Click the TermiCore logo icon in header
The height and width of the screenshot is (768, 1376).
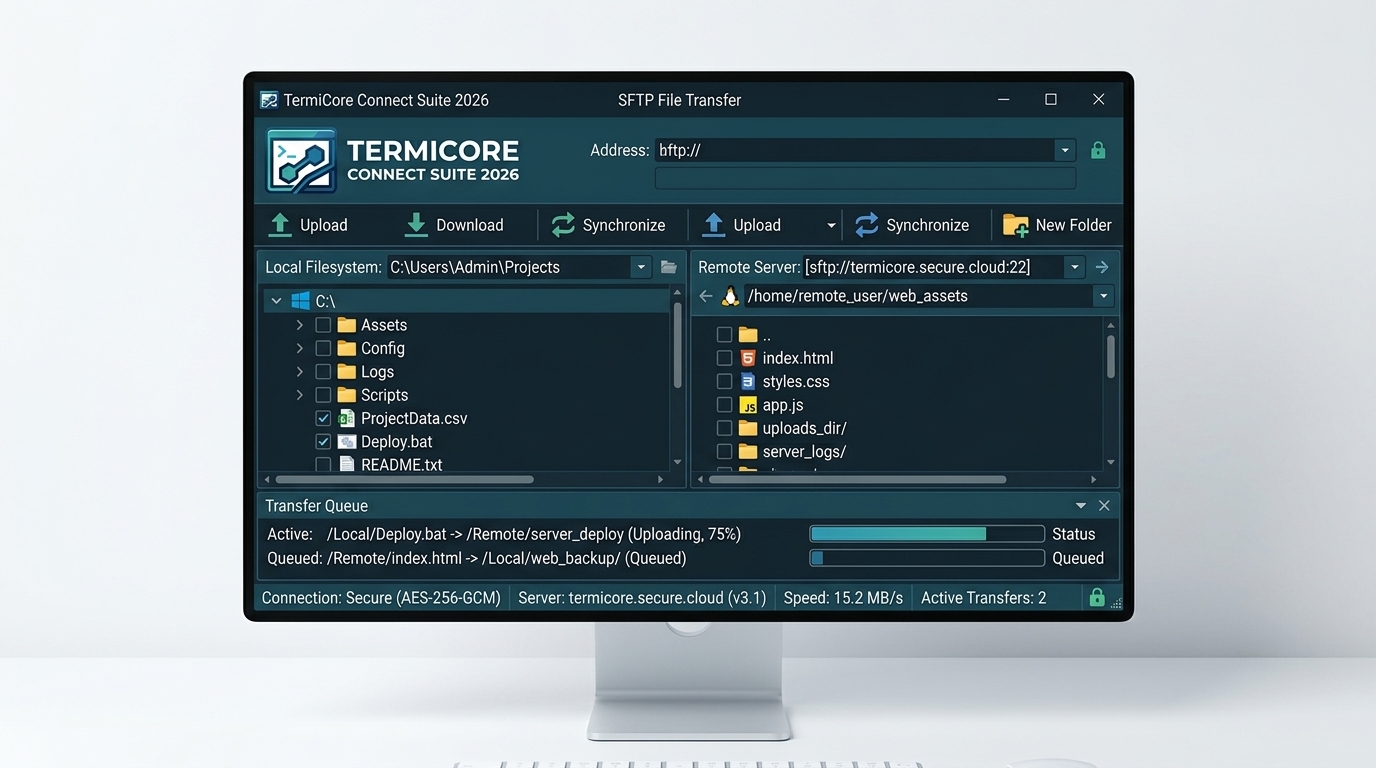tap(301, 161)
